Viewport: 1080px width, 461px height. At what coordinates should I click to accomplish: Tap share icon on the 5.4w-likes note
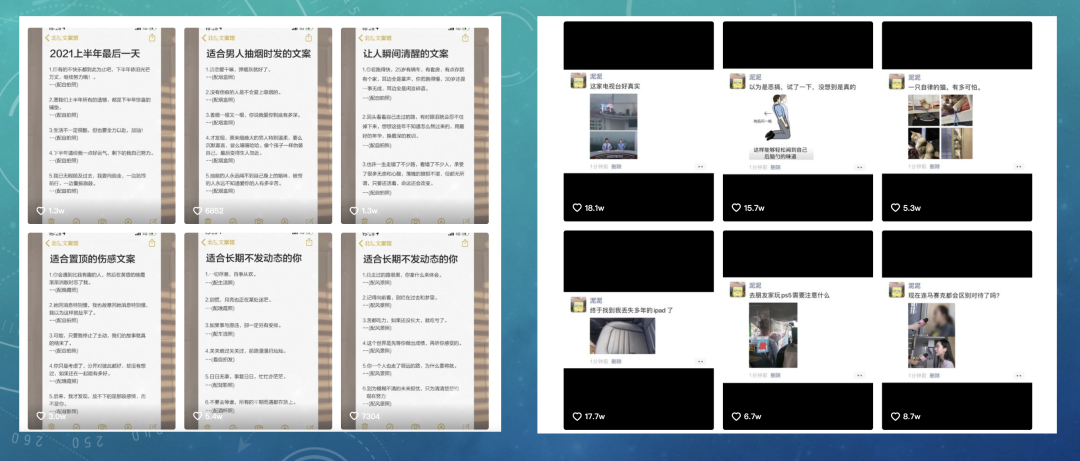tap(309, 243)
